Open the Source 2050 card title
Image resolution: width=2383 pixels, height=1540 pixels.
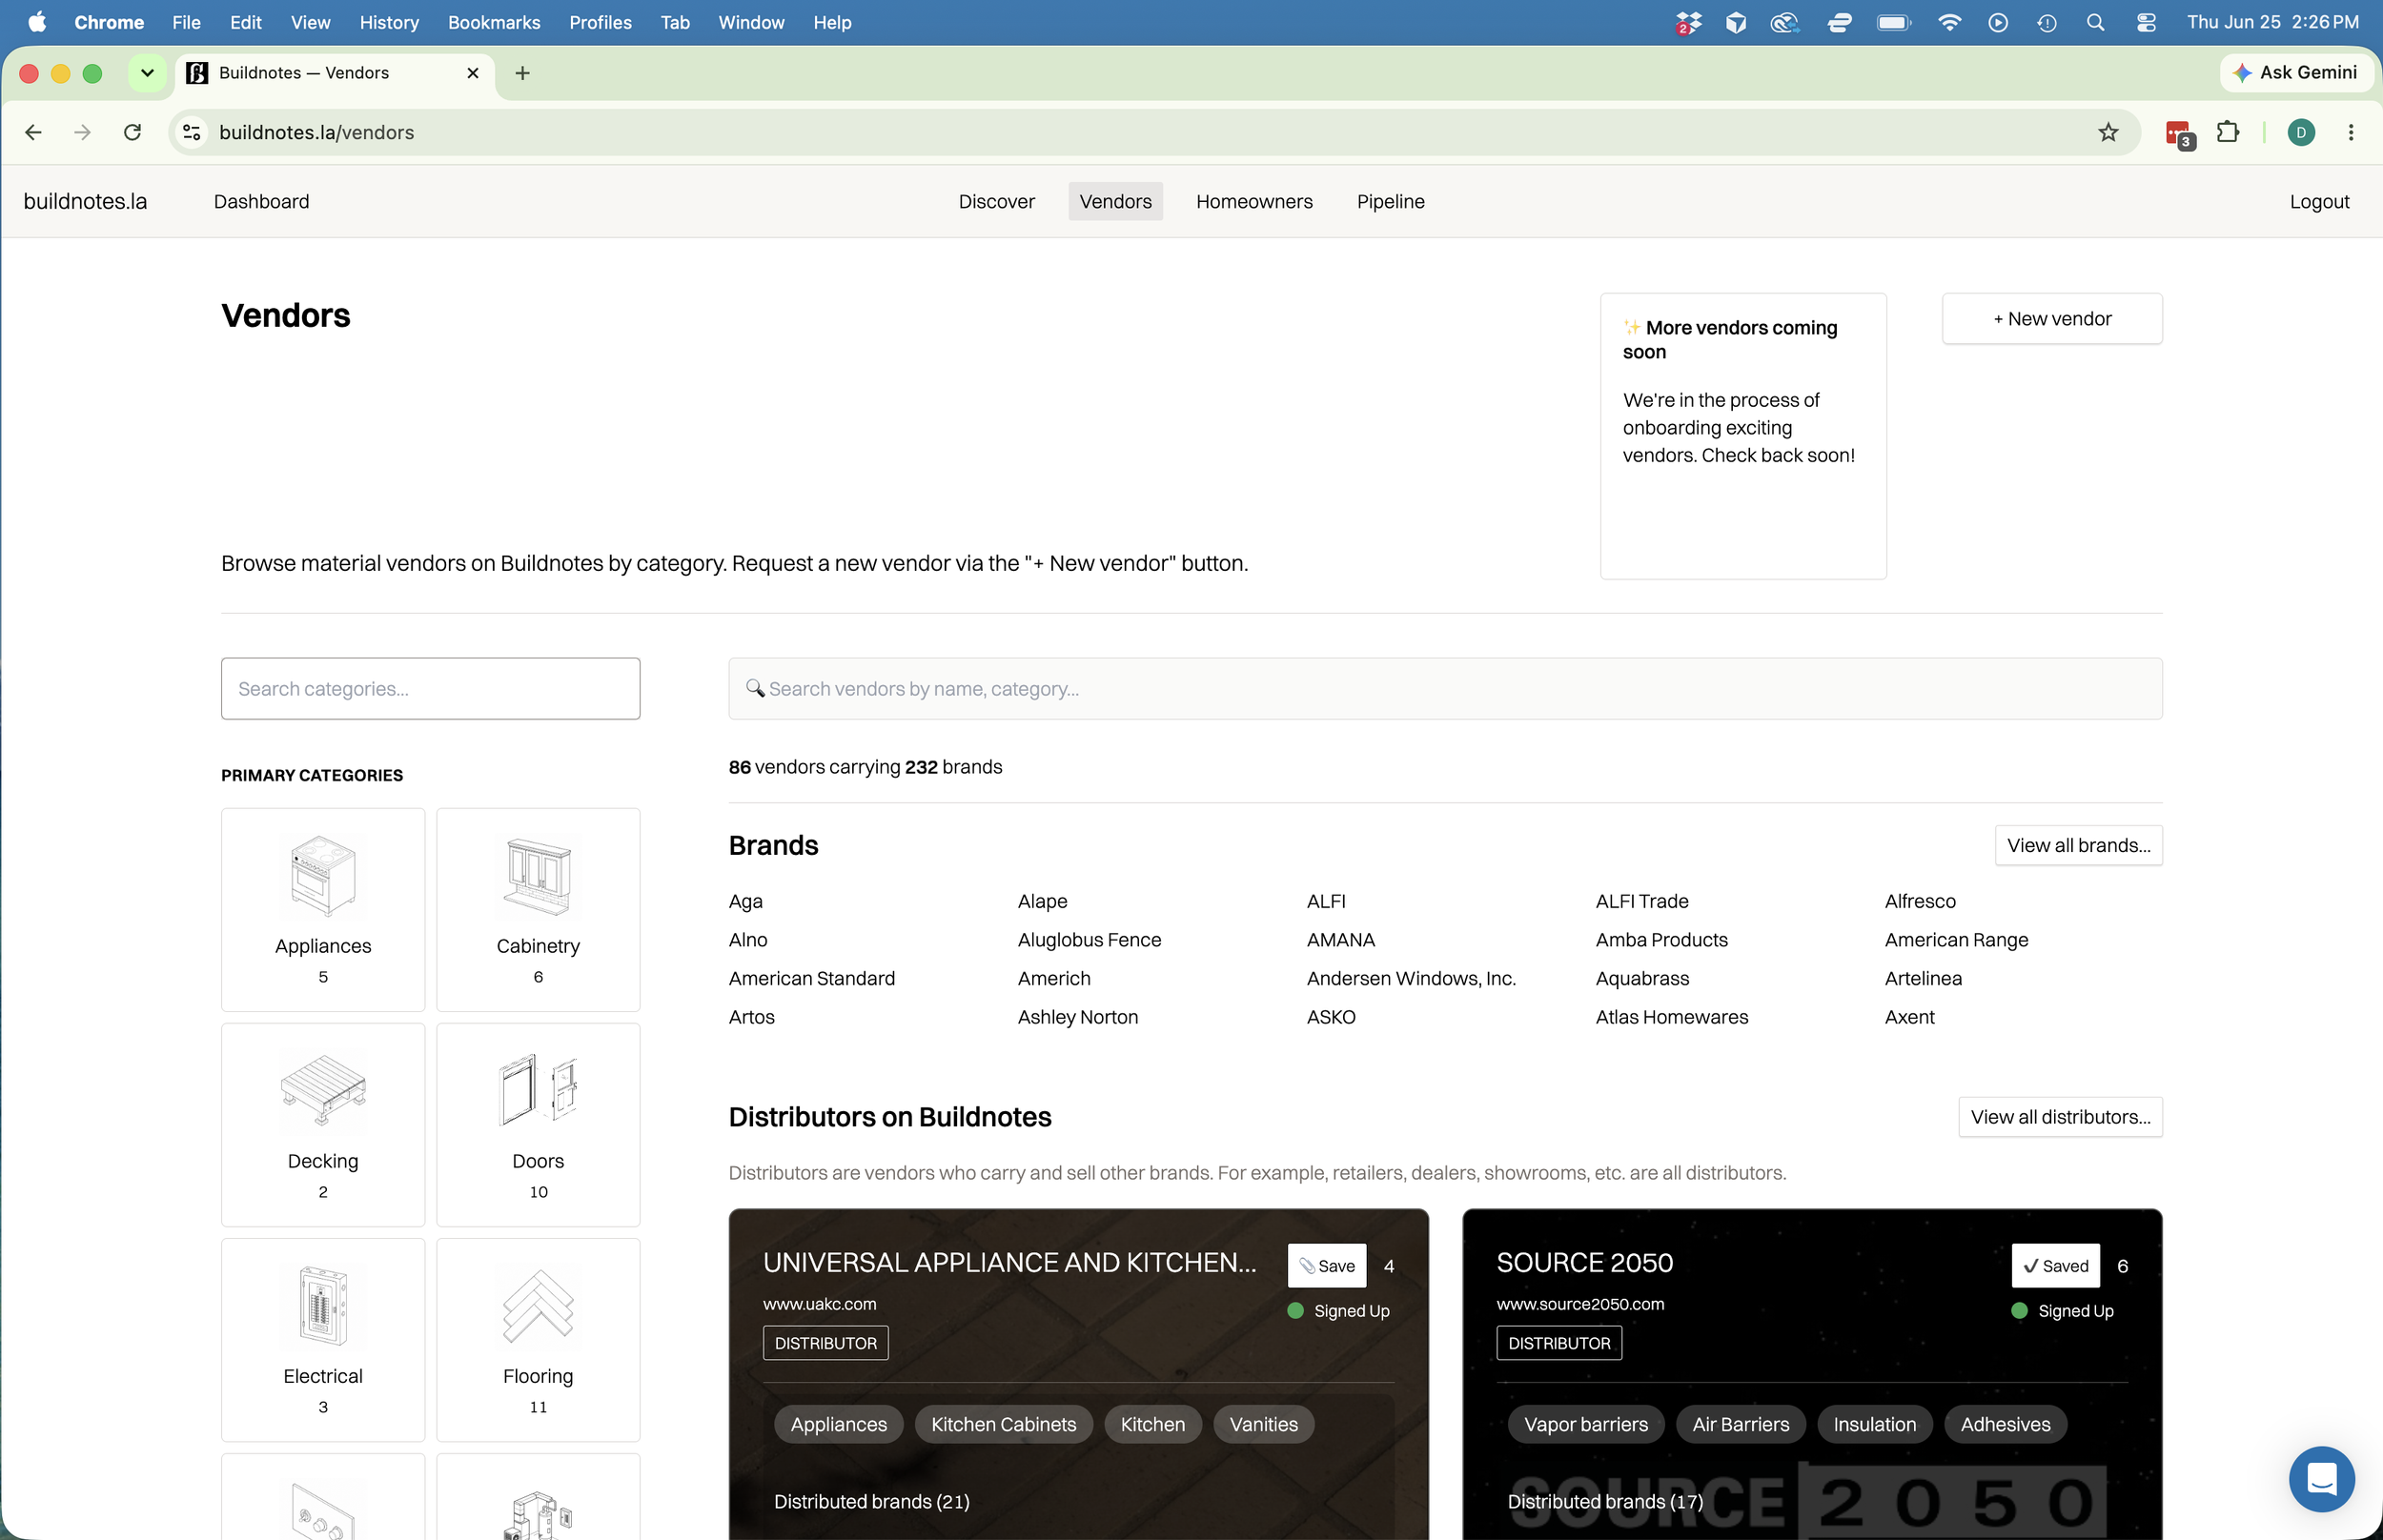[x=1584, y=1263]
